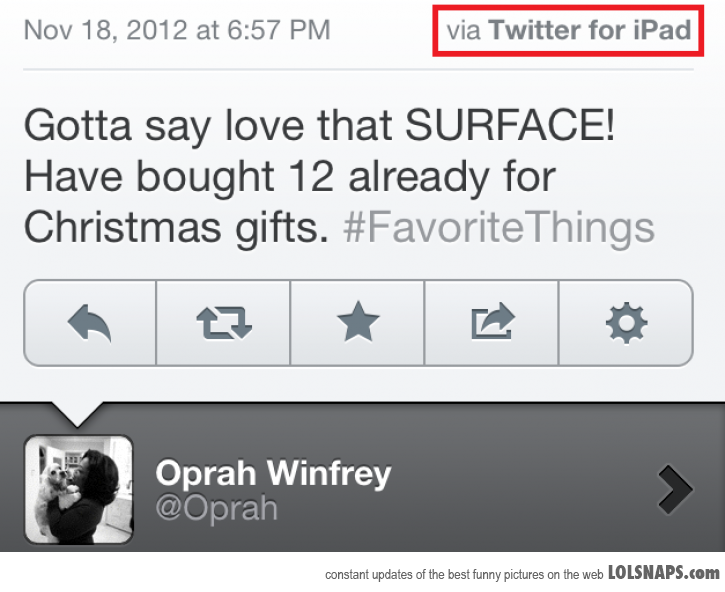Image resolution: width=725 pixels, height=592 pixels.
Task: Open Oprah Winfrey's profile picture
Action: click(78, 489)
